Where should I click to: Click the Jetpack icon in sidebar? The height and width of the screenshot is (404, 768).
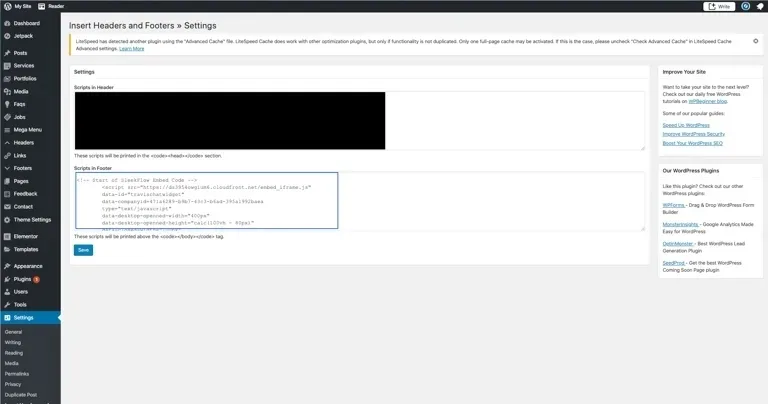tap(7, 36)
